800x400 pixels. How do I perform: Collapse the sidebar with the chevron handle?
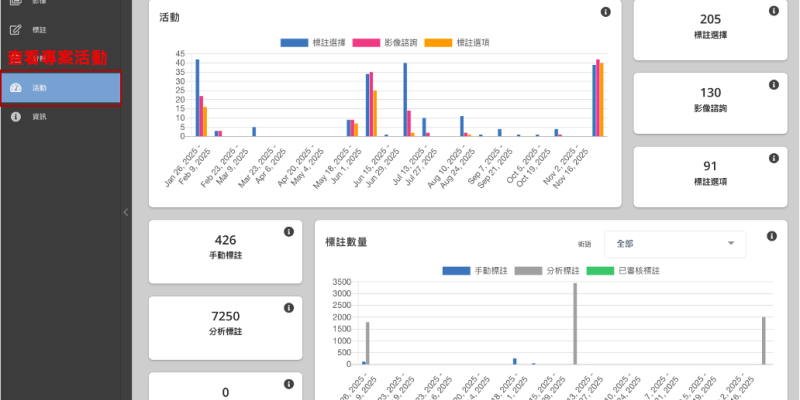(125, 211)
